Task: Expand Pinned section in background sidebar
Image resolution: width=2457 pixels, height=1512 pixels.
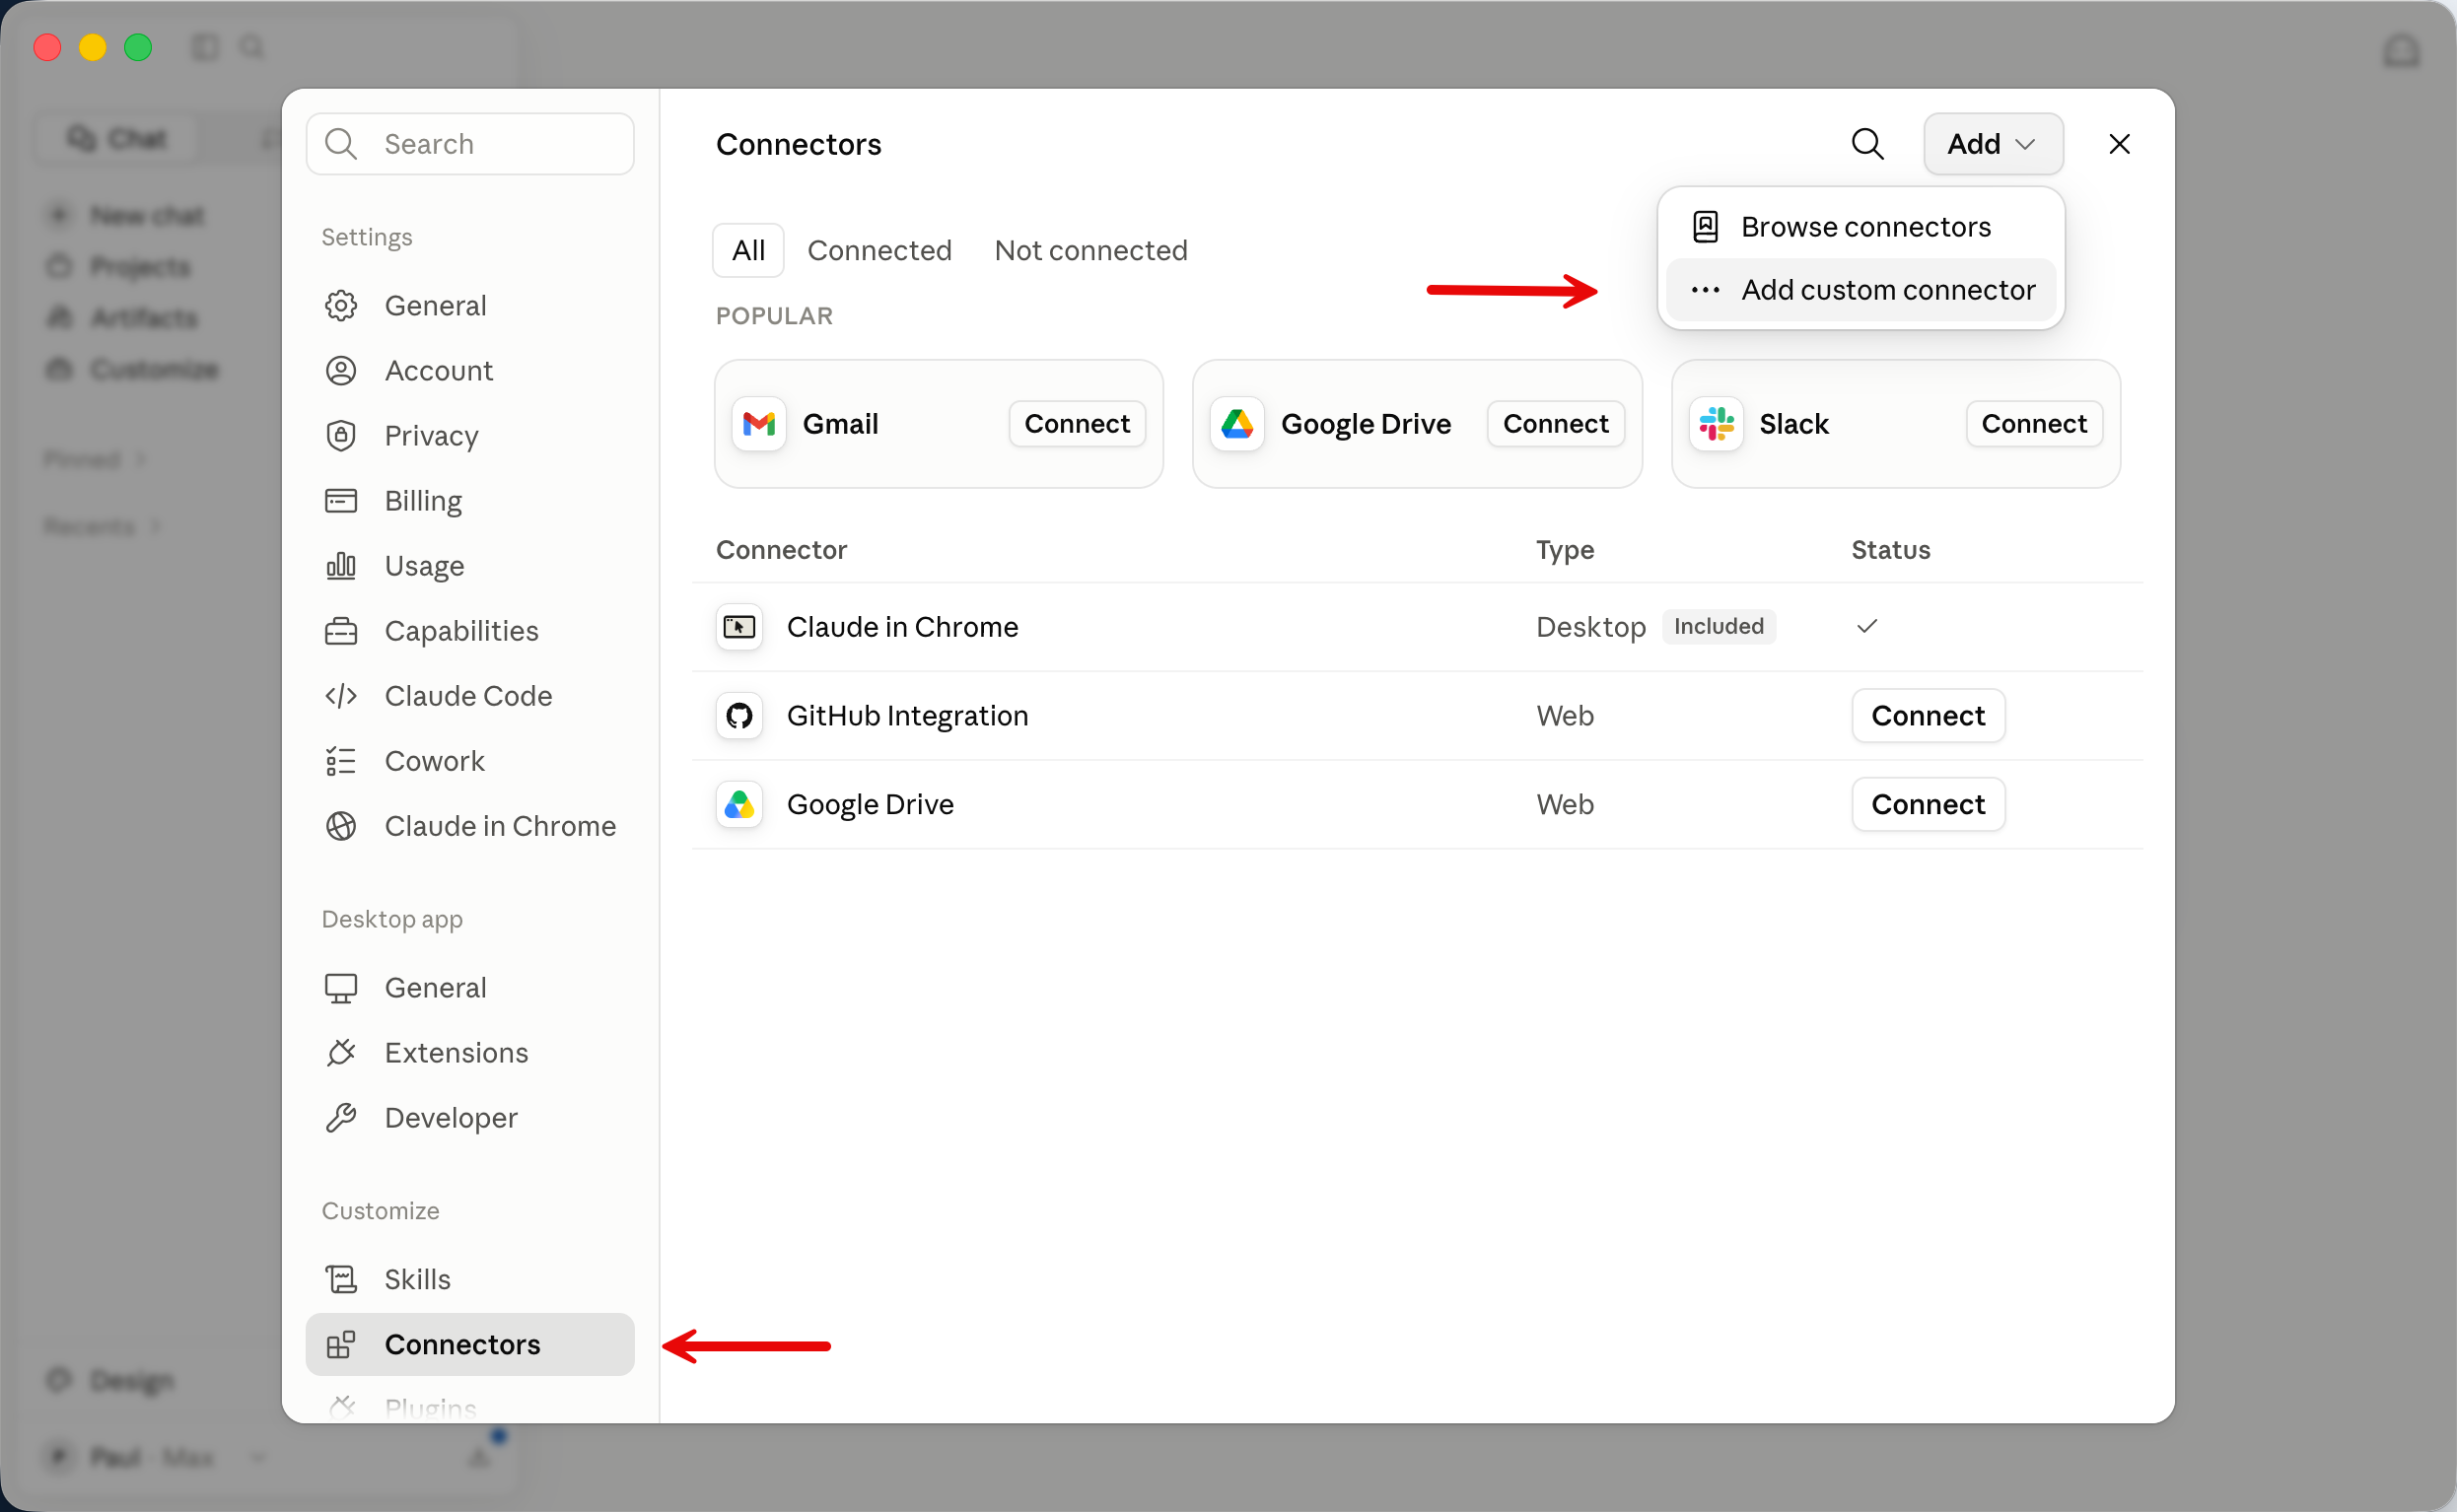Action: point(95,460)
